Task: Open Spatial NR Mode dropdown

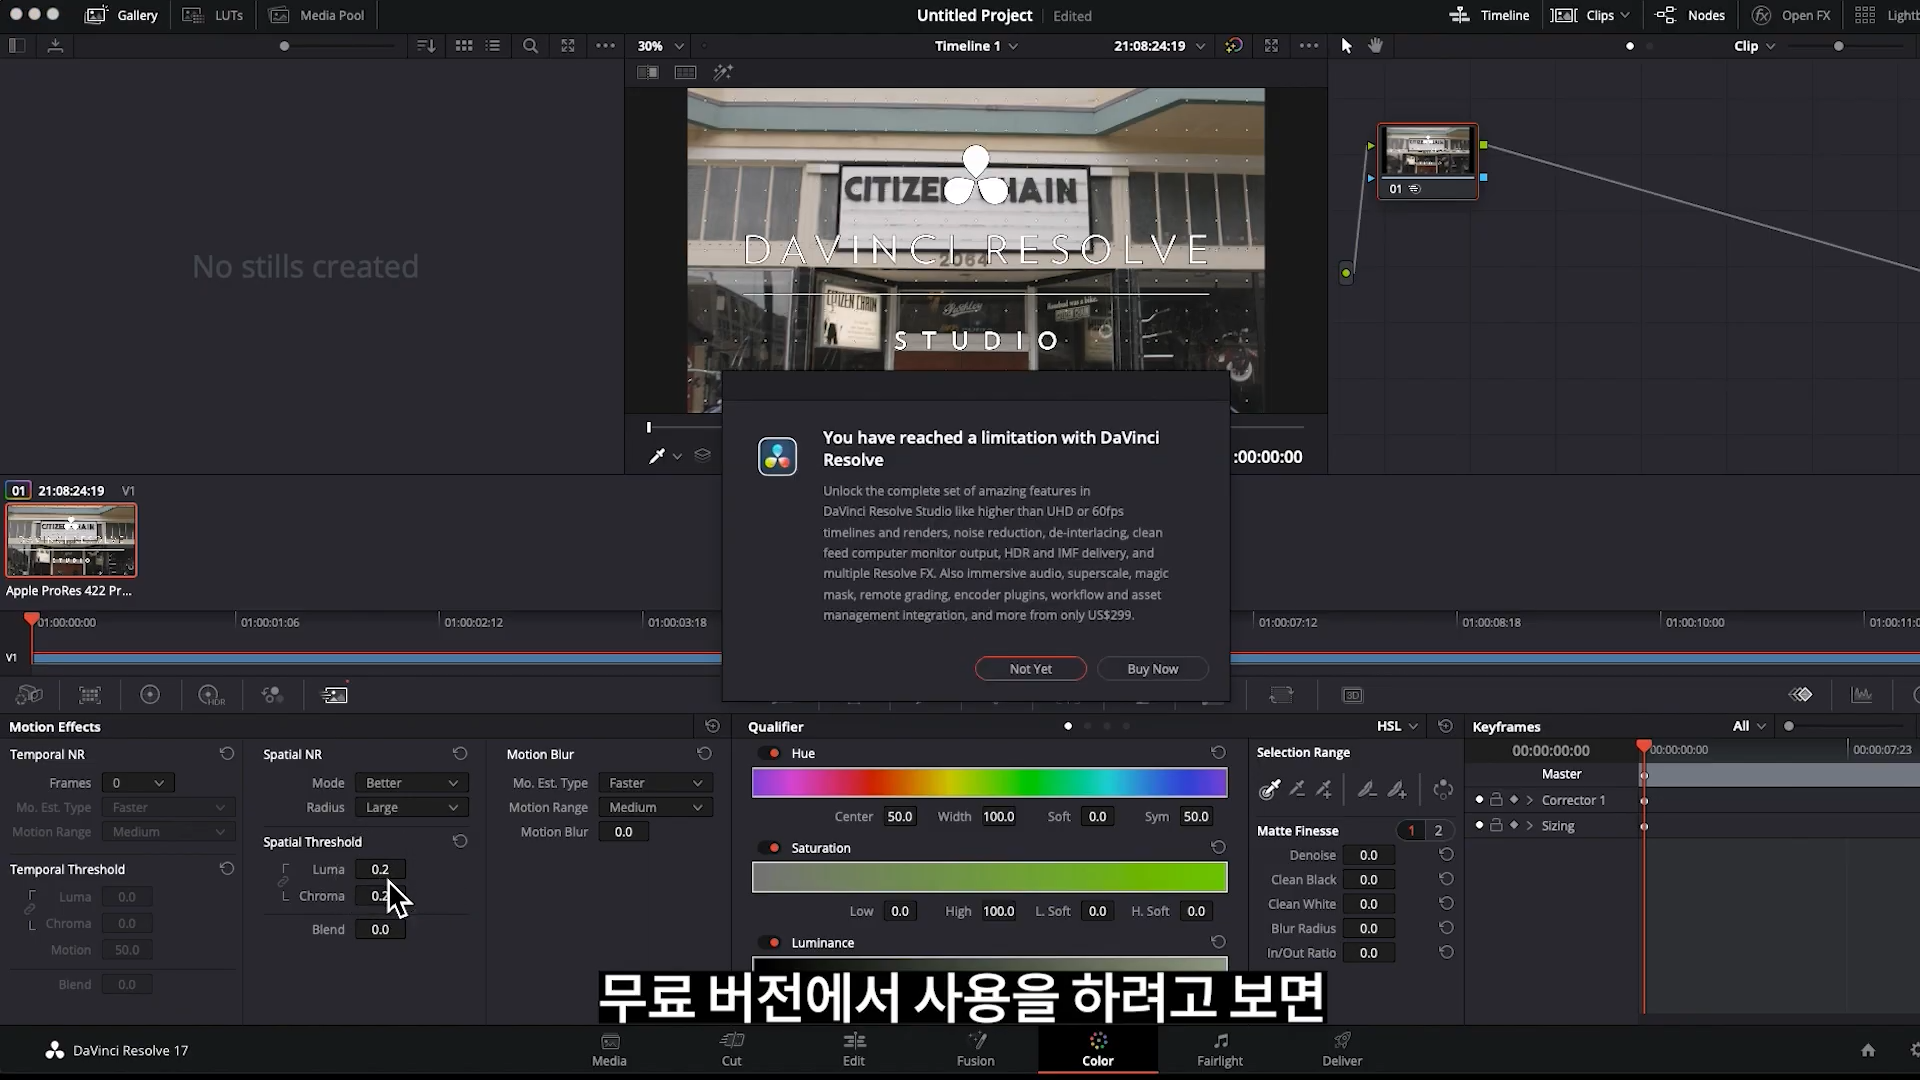Action: pyautogui.click(x=411, y=783)
